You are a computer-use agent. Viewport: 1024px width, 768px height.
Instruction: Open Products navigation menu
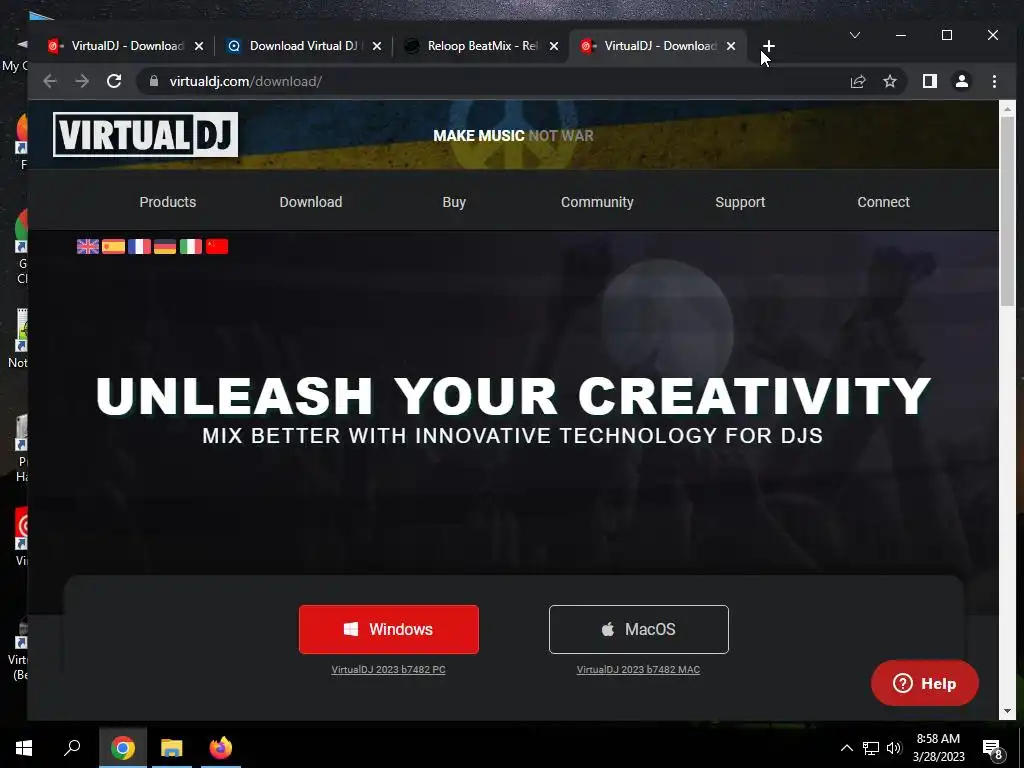[168, 202]
